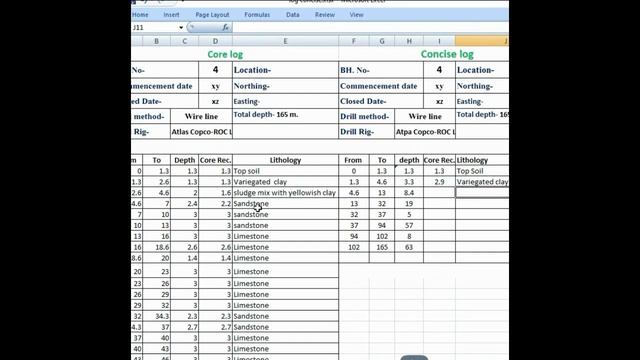The height and width of the screenshot is (360, 640).
Task: Switch to Page Layout tab
Action: [212, 15]
